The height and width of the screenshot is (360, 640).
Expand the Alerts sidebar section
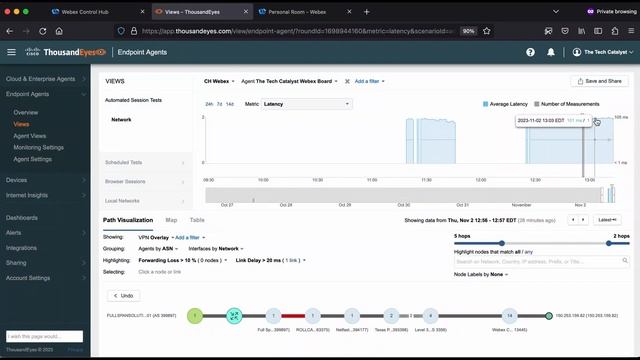tap(46, 233)
